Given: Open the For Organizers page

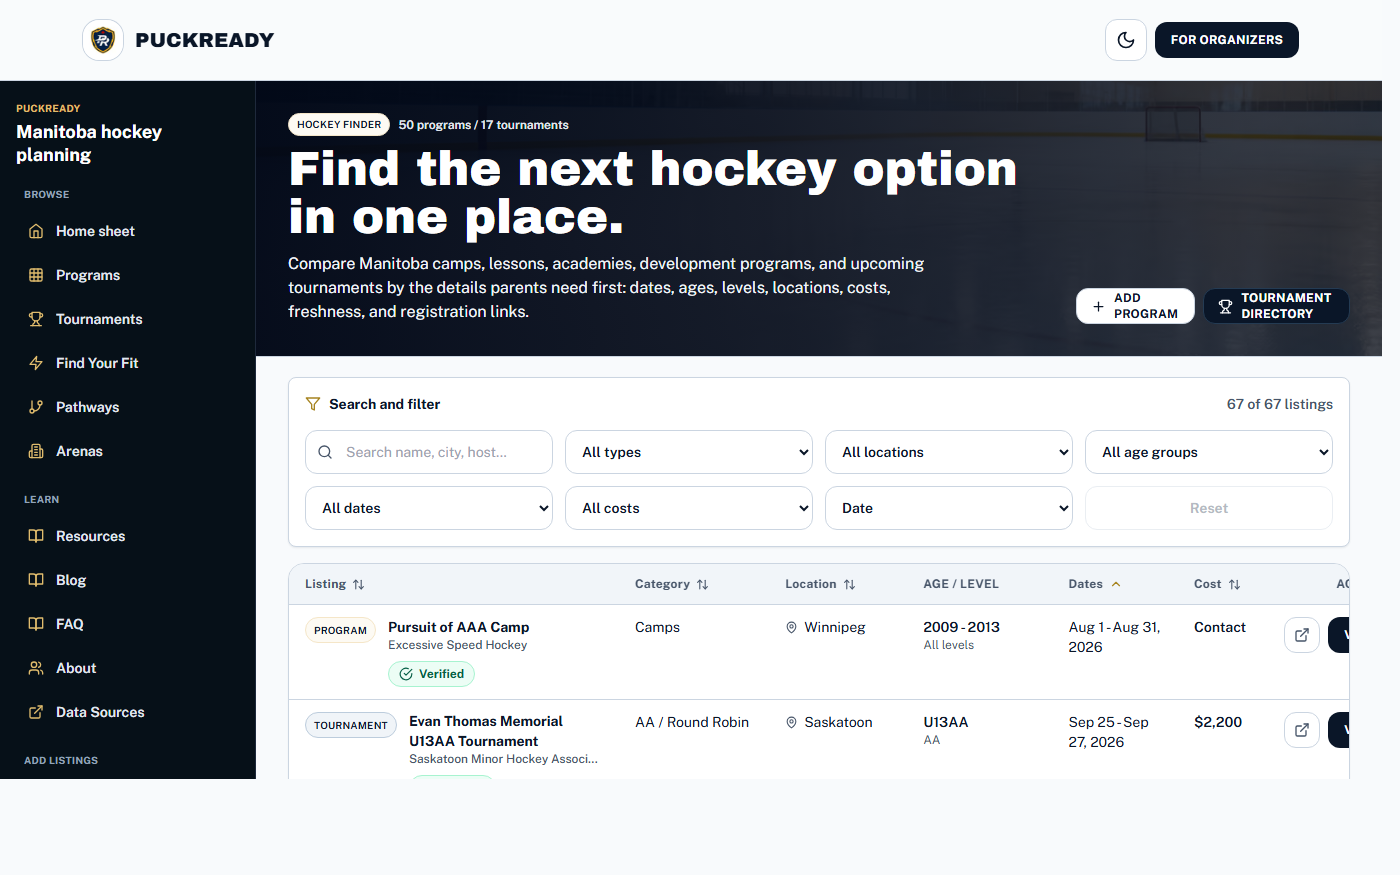Looking at the screenshot, I should (x=1227, y=40).
